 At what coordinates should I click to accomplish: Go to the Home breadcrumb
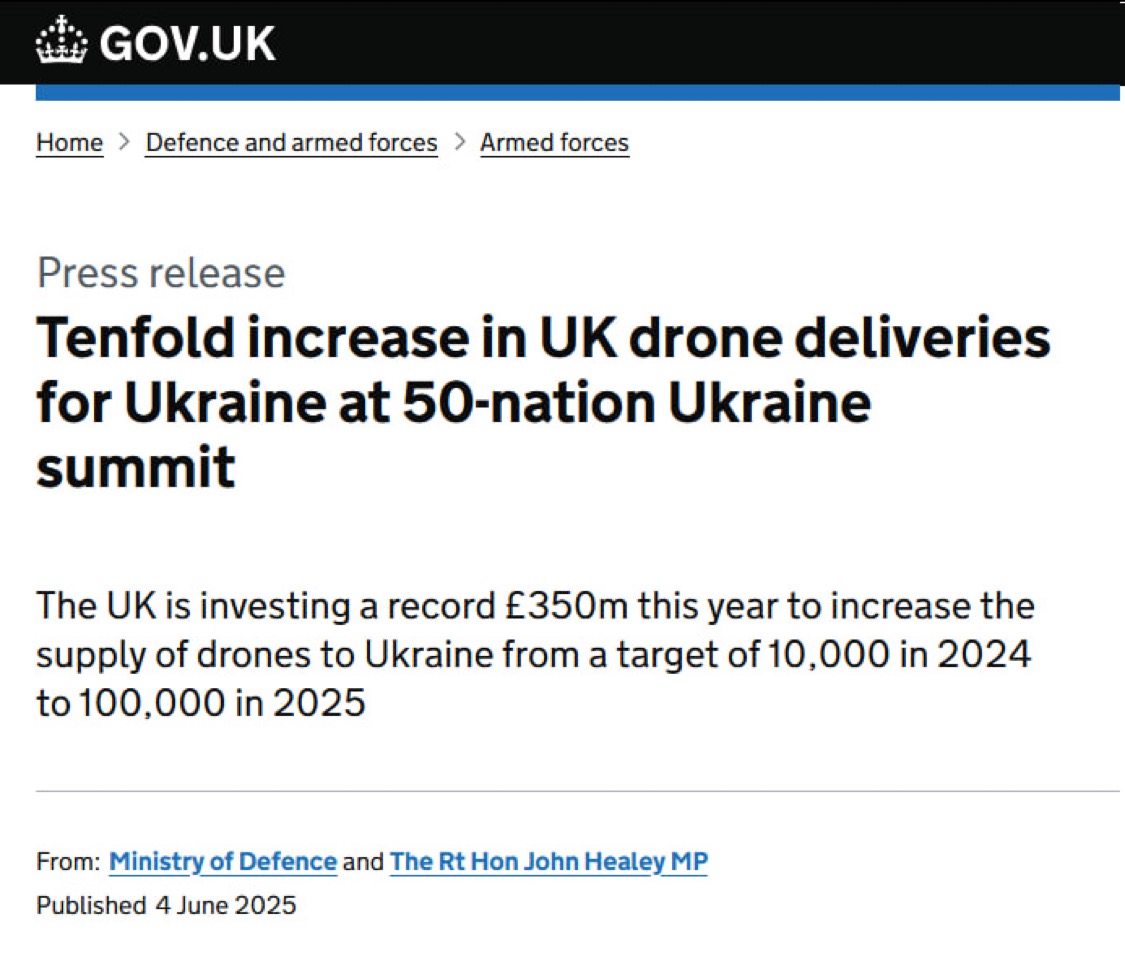pyautogui.click(x=69, y=143)
